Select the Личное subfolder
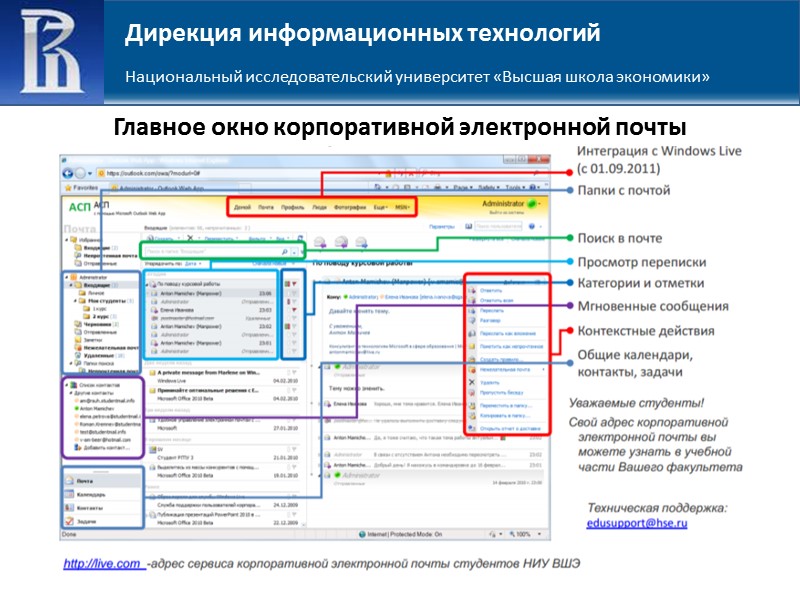800x600 pixels. click(x=92, y=293)
